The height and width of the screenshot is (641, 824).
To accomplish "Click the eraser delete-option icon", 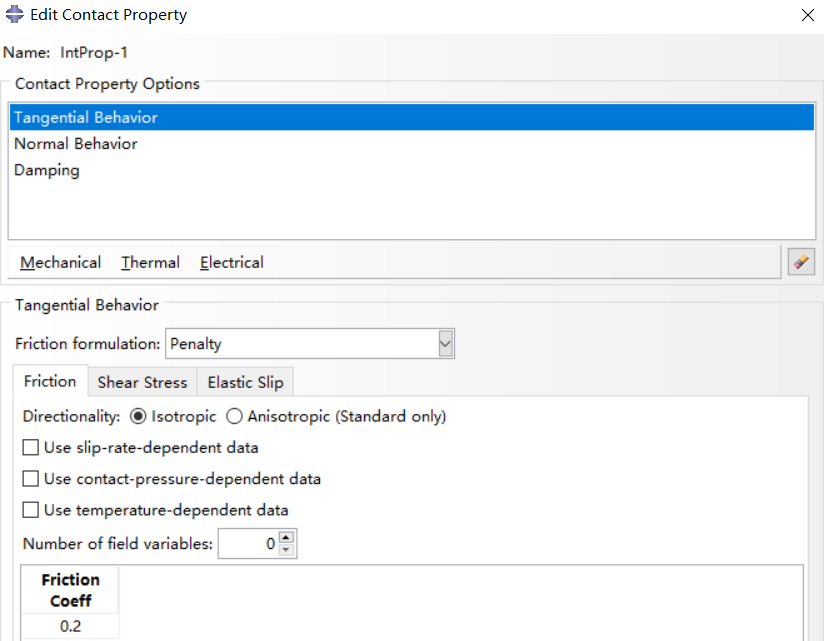I will click(x=801, y=261).
